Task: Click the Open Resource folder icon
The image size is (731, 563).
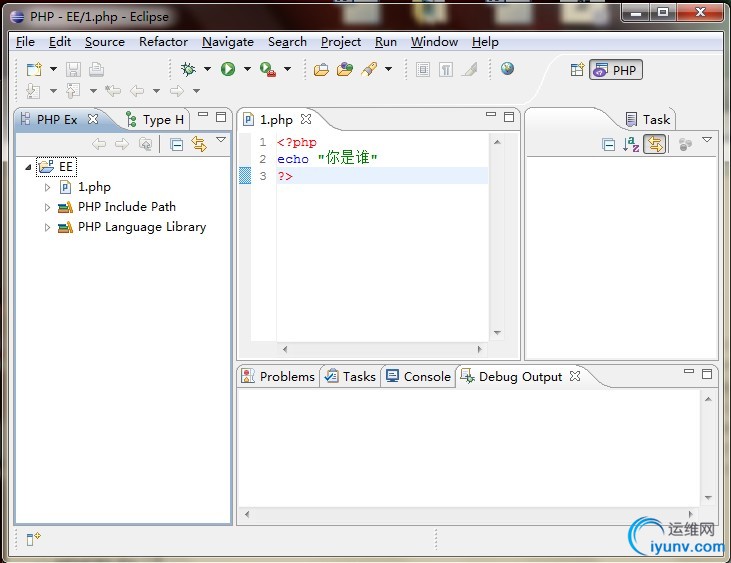Action: coord(345,69)
